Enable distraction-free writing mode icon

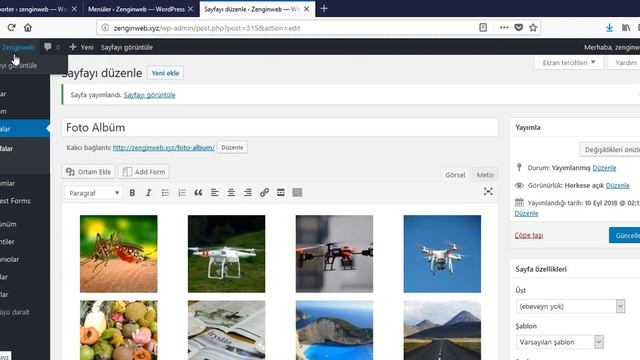488,192
